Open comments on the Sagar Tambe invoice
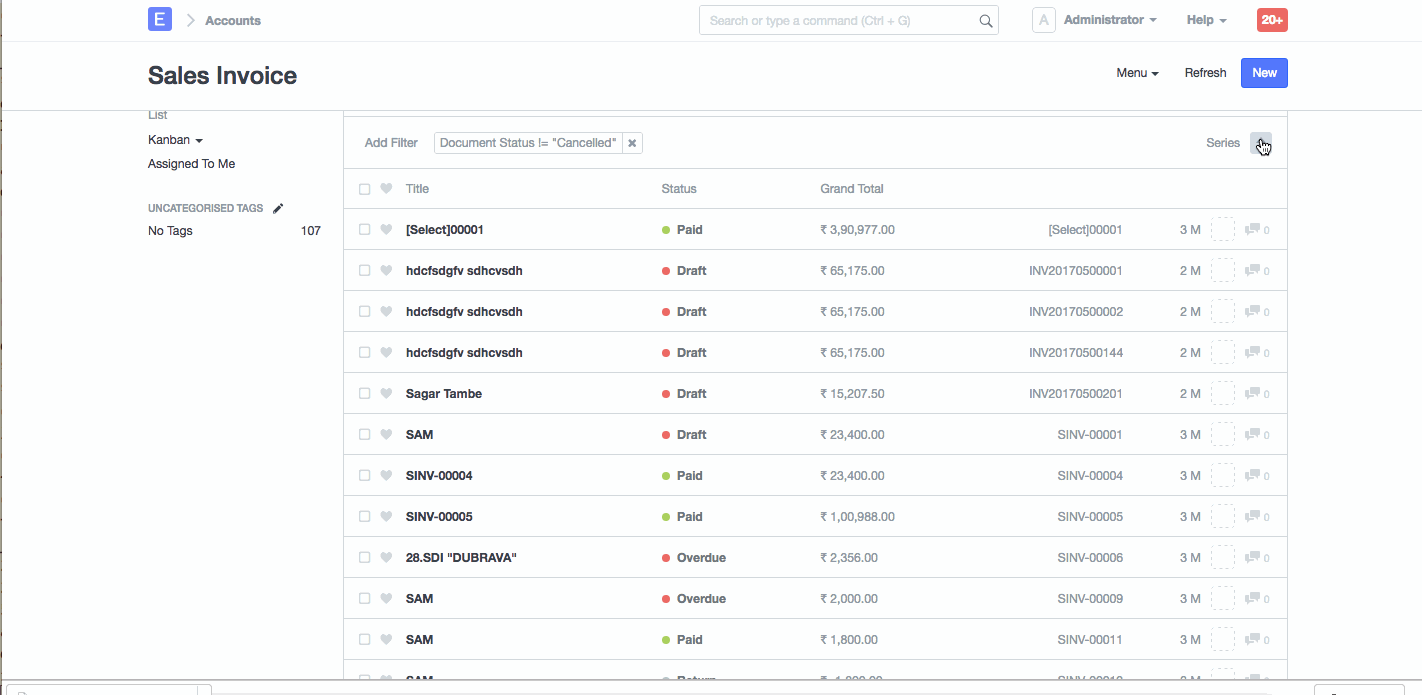The image size is (1422, 695). point(1252,393)
